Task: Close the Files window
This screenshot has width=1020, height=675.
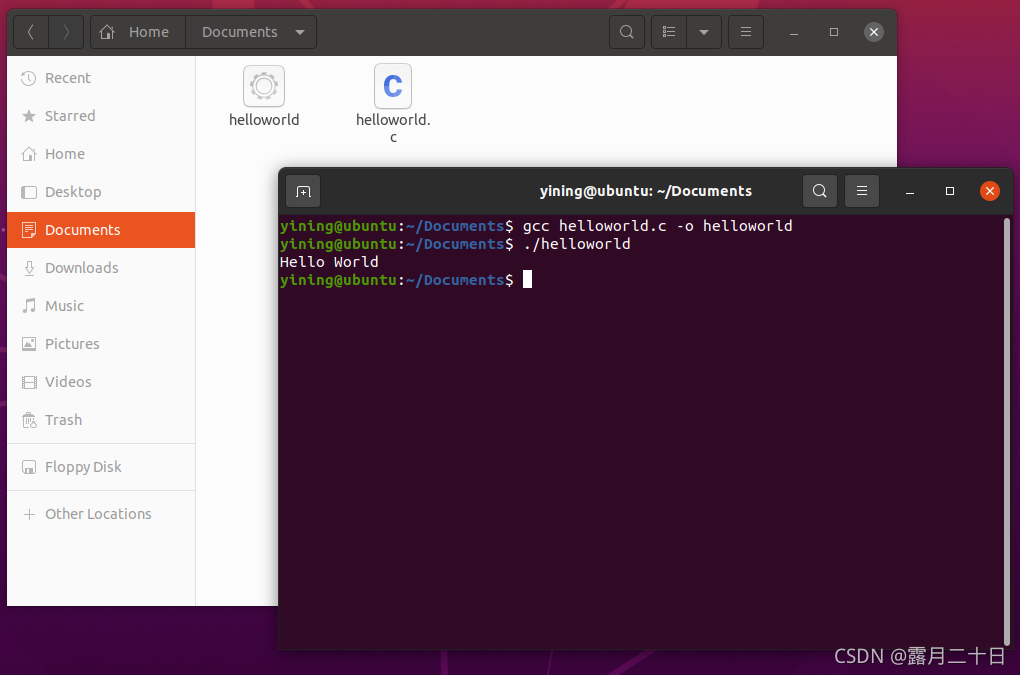Action: click(x=874, y=32)
